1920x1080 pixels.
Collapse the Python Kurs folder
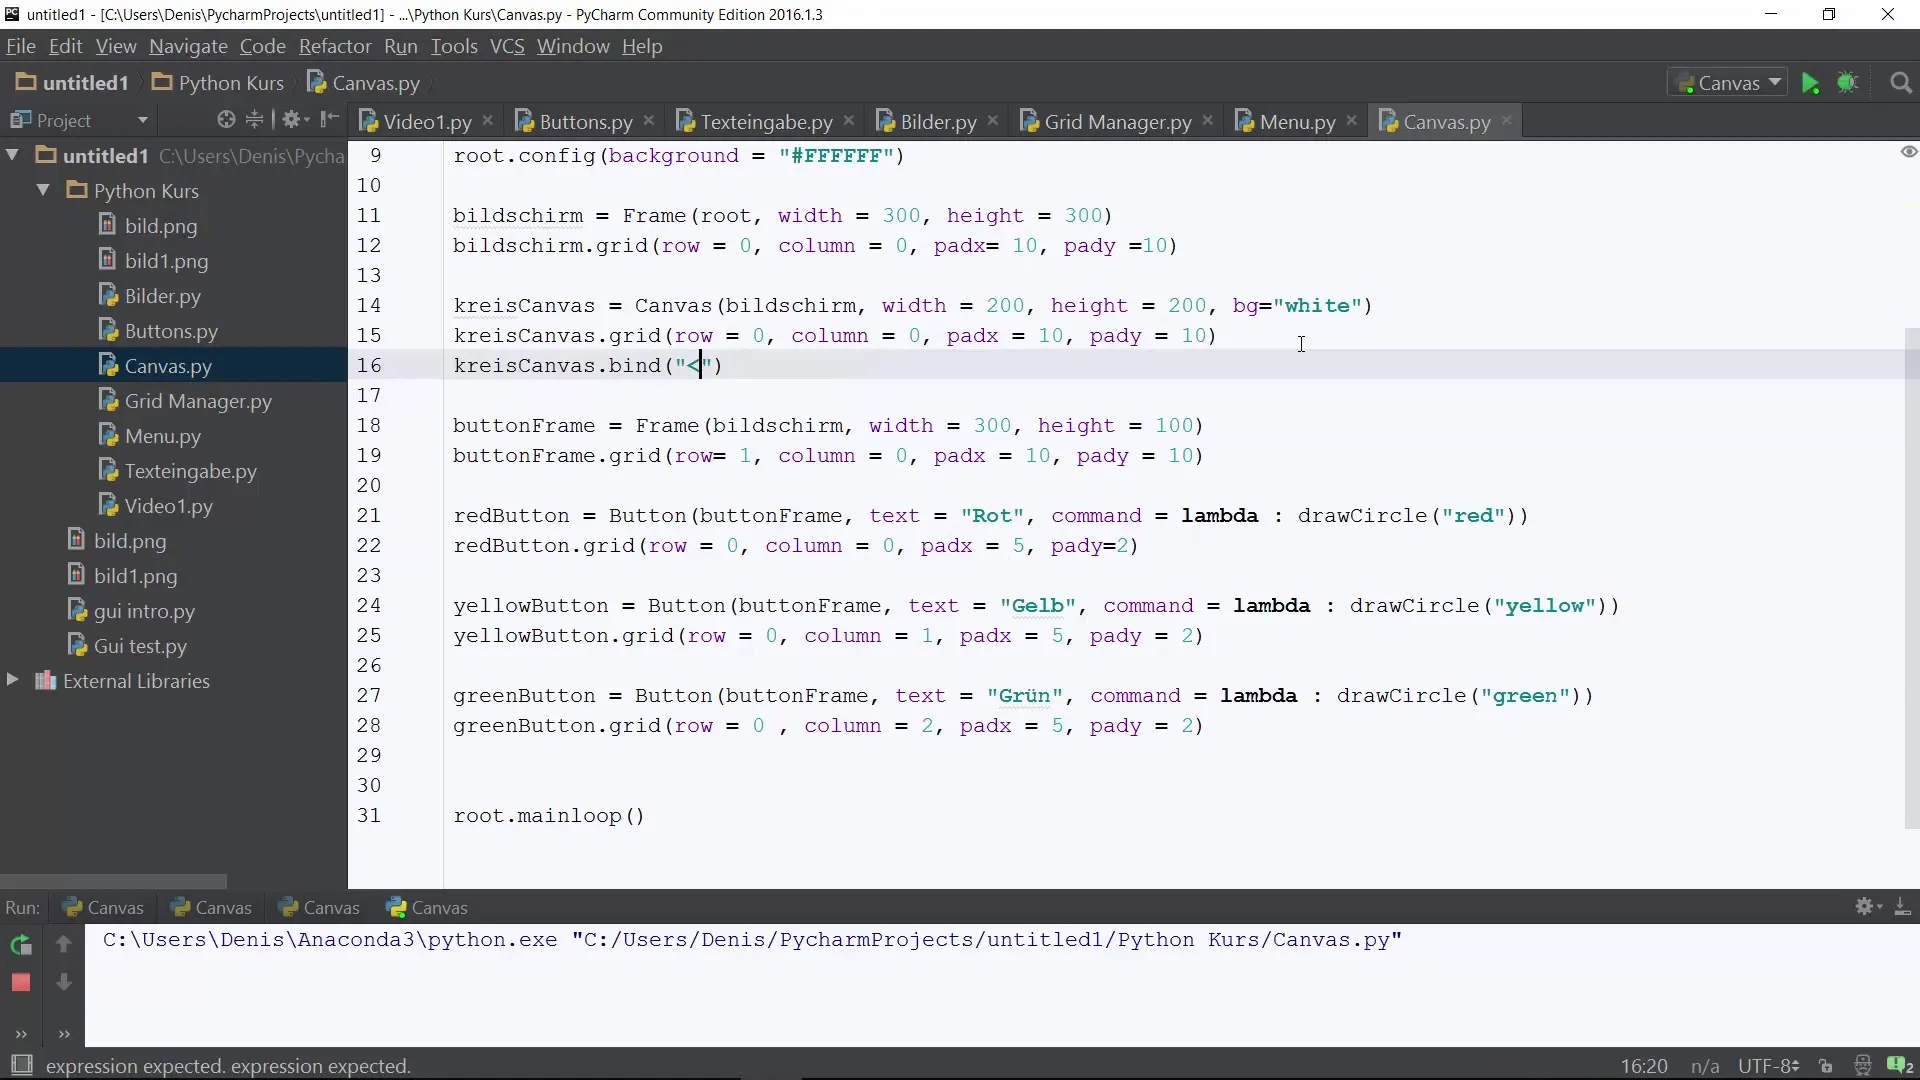(44, 190)
